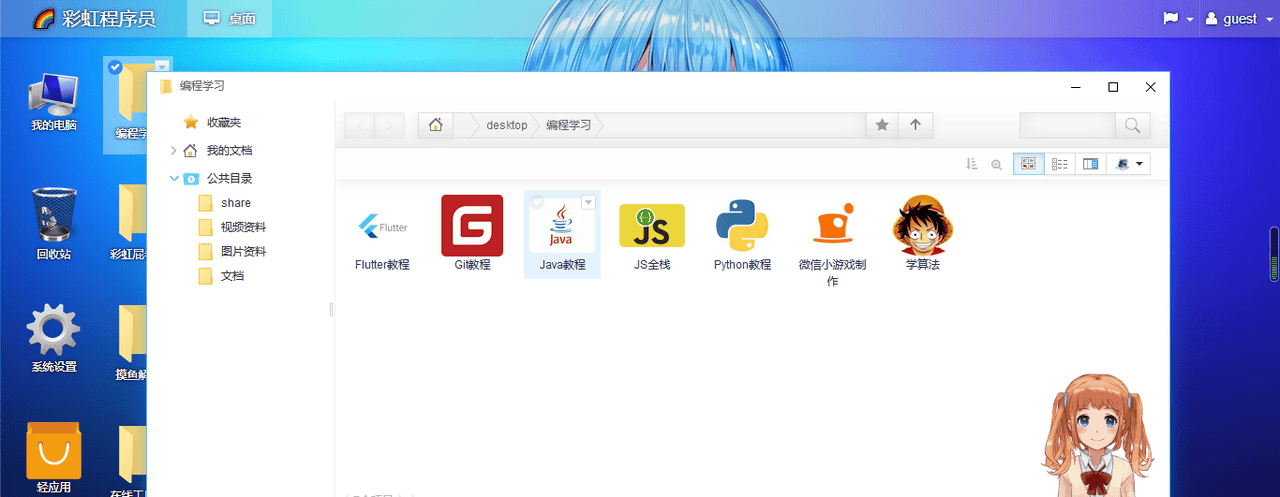This screenshot has height=497, width=1280.
Task: Switch to the 桌面 tab
Action: tap(229, 18)
